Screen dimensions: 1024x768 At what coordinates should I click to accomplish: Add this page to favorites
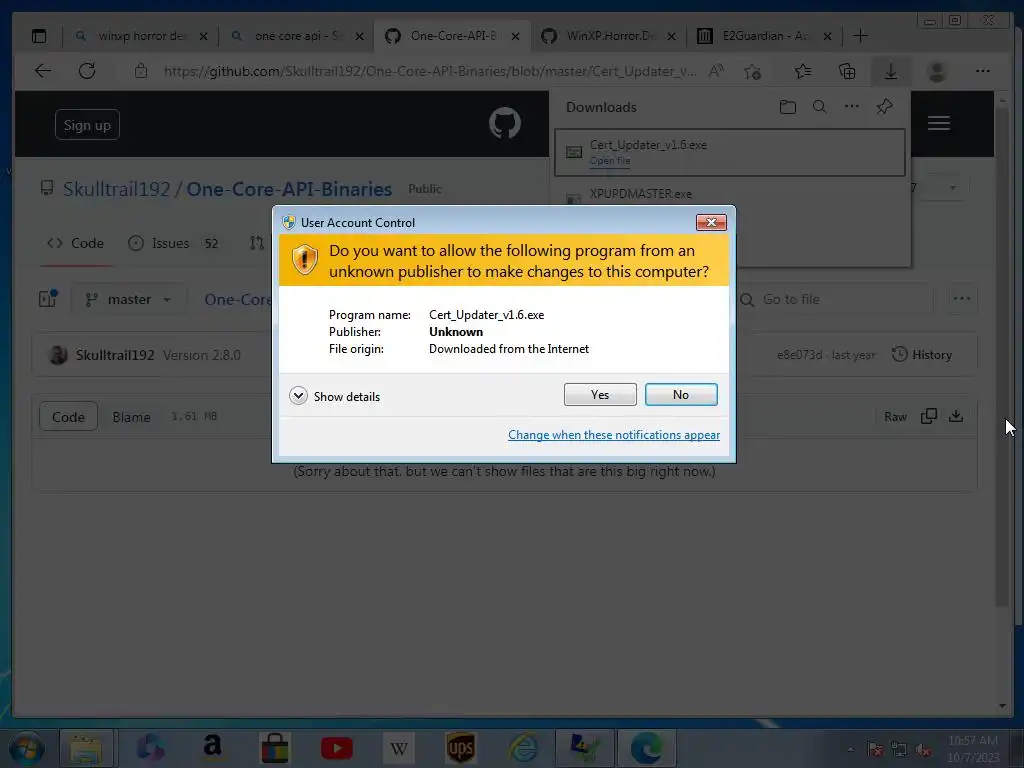(752, 71)
